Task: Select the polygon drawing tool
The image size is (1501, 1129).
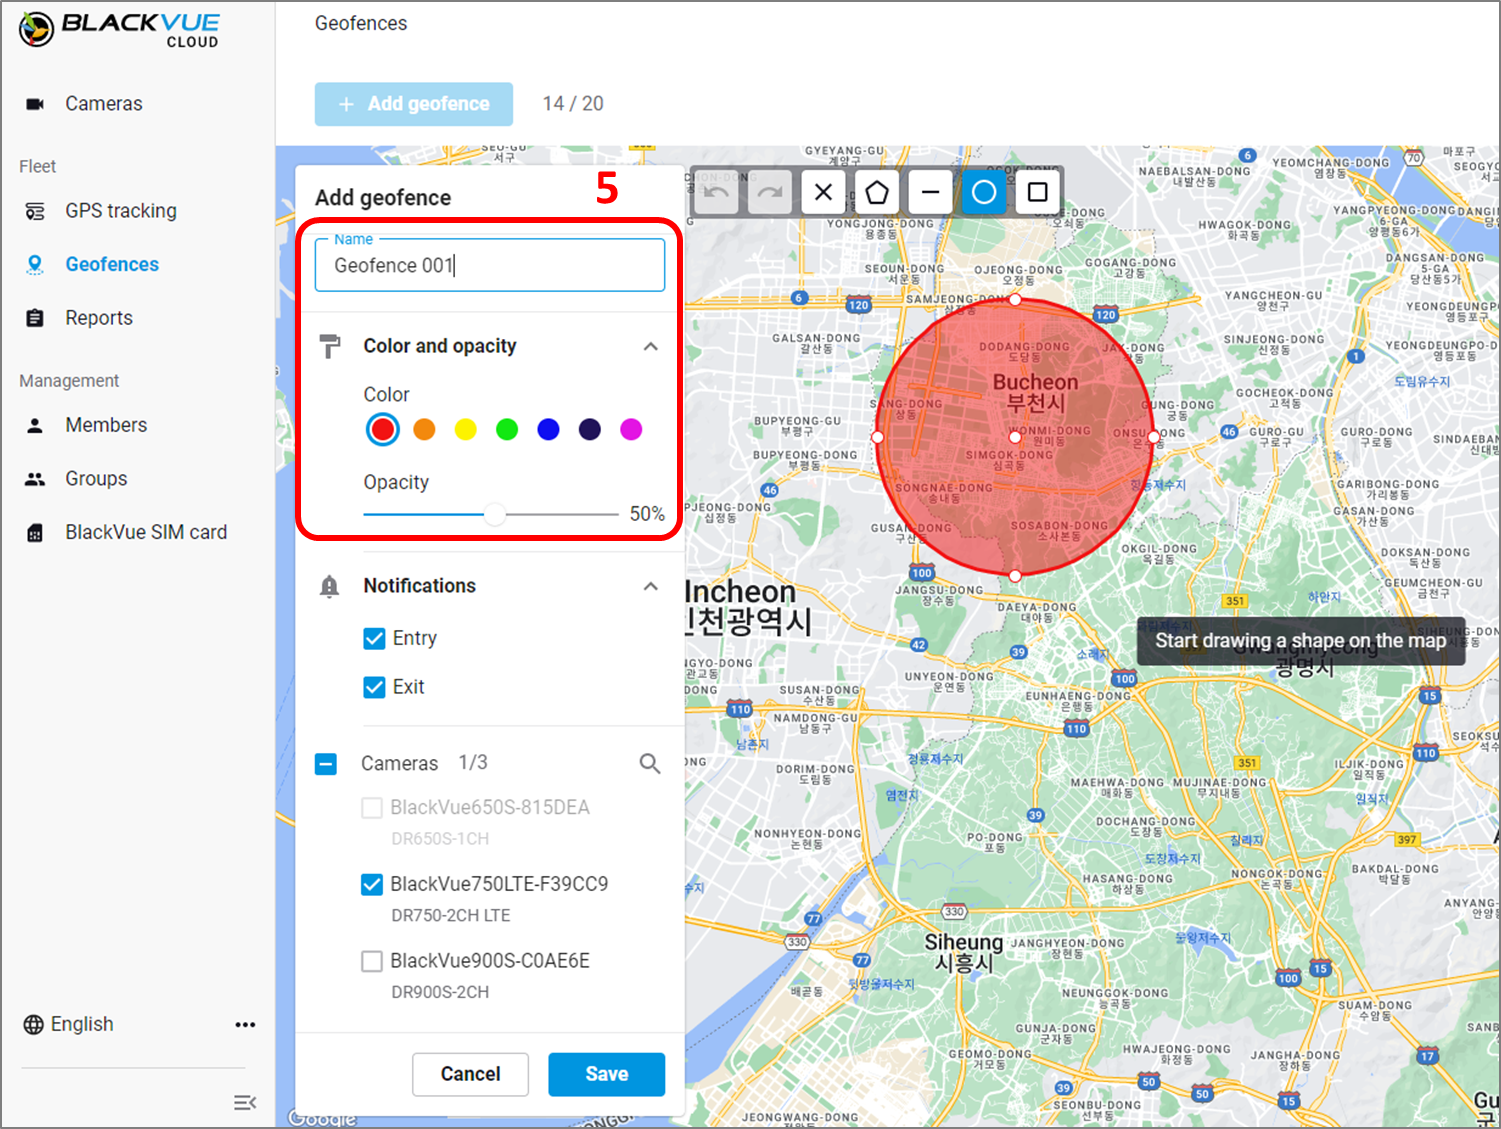Action: 877,192
